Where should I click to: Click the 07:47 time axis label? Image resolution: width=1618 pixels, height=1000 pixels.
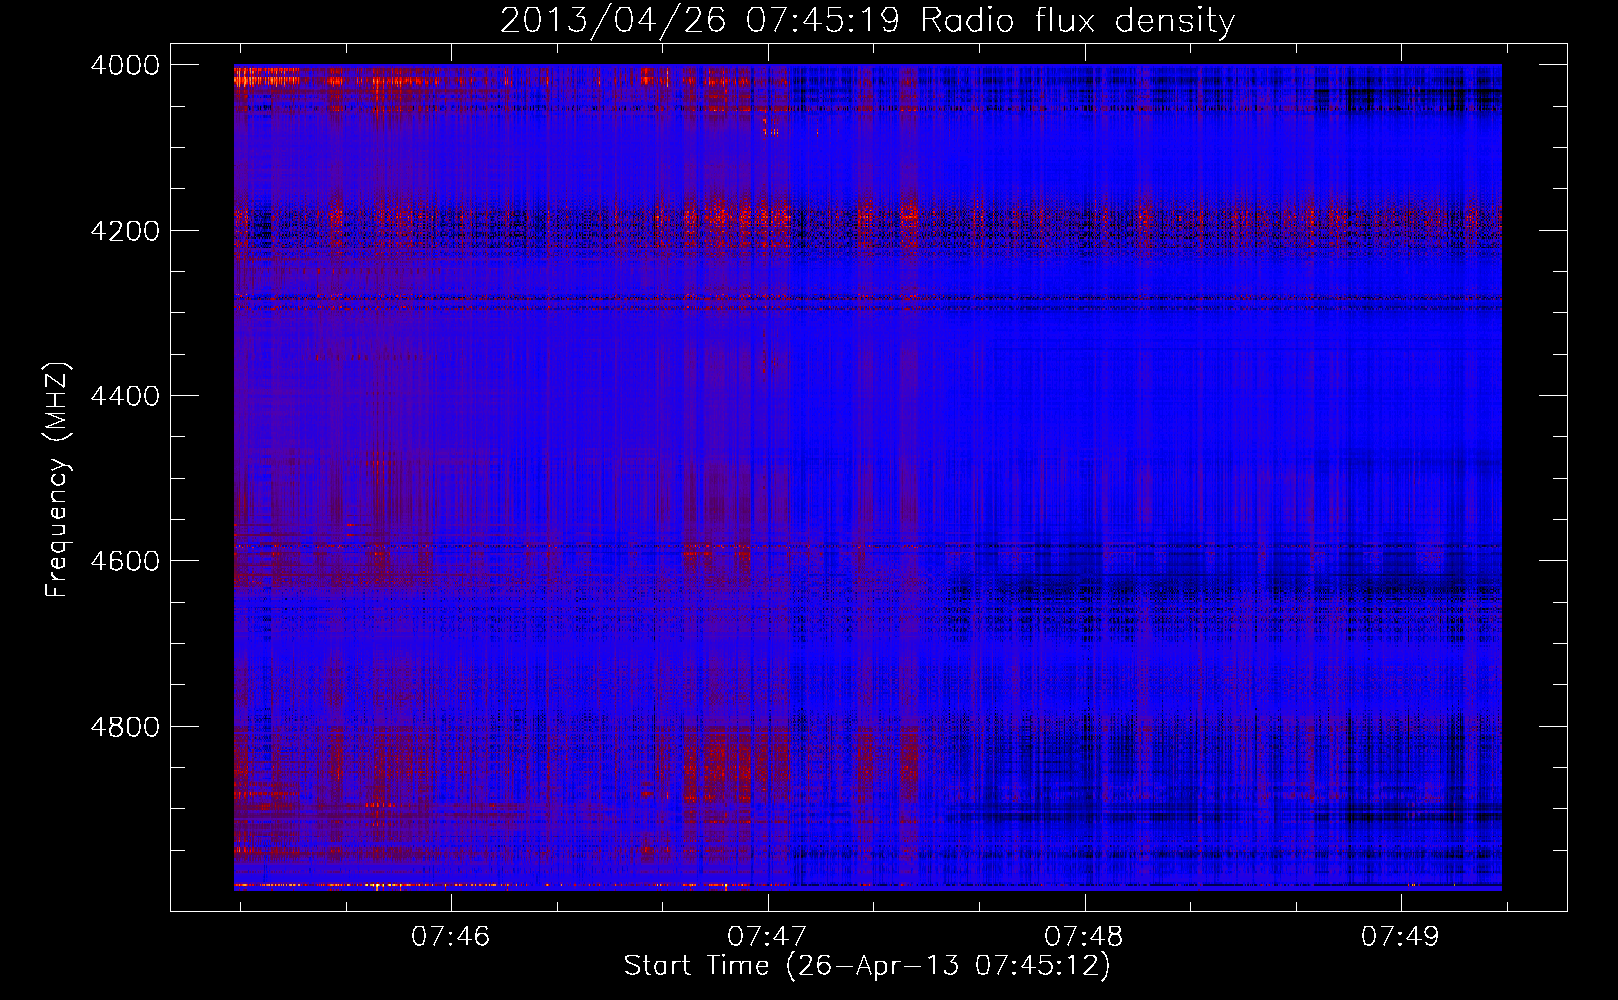click(x=767, y=937)
